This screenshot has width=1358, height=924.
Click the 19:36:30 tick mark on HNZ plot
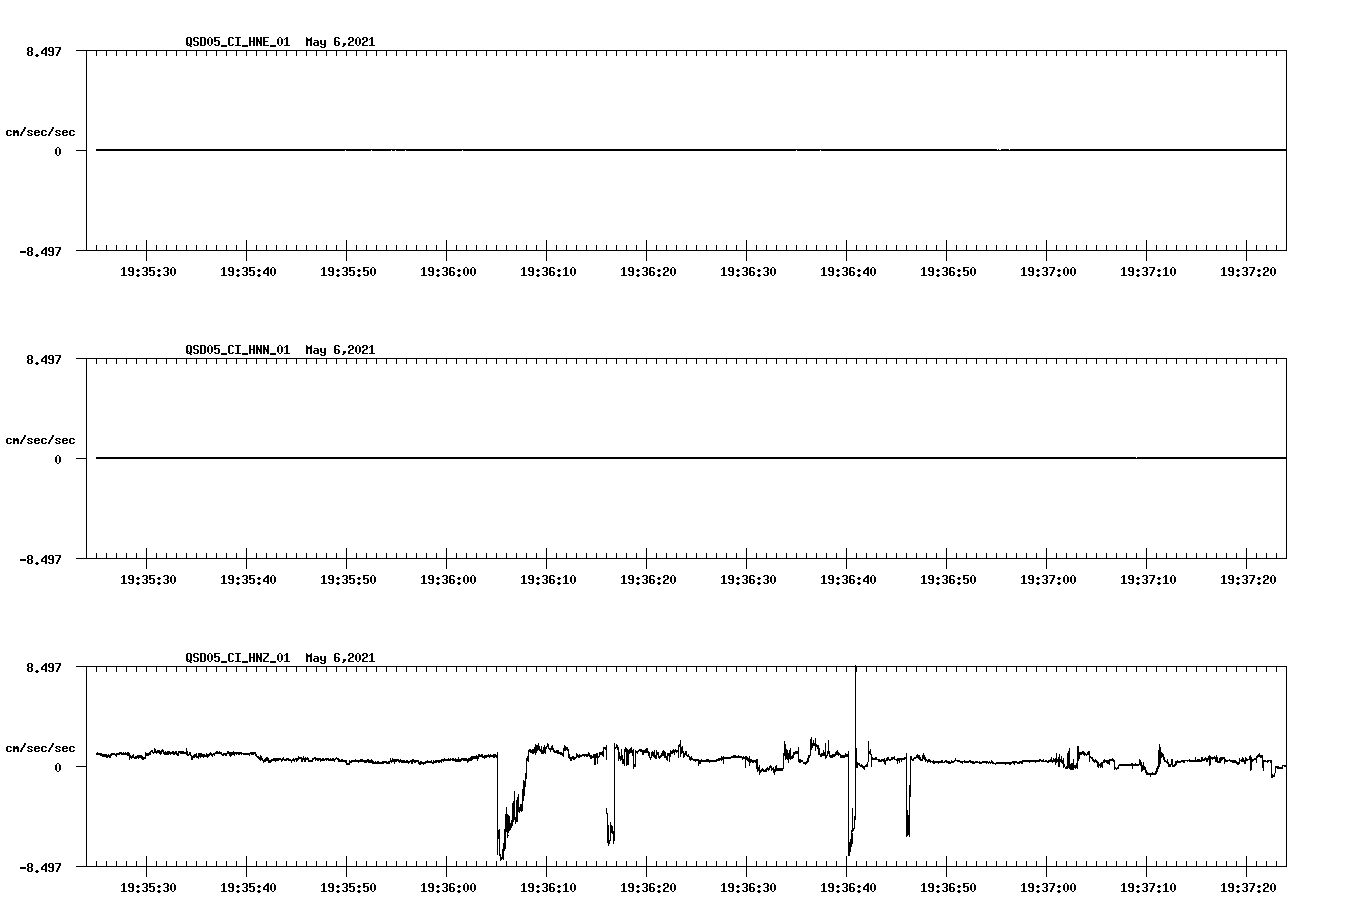tap(748, 870)
